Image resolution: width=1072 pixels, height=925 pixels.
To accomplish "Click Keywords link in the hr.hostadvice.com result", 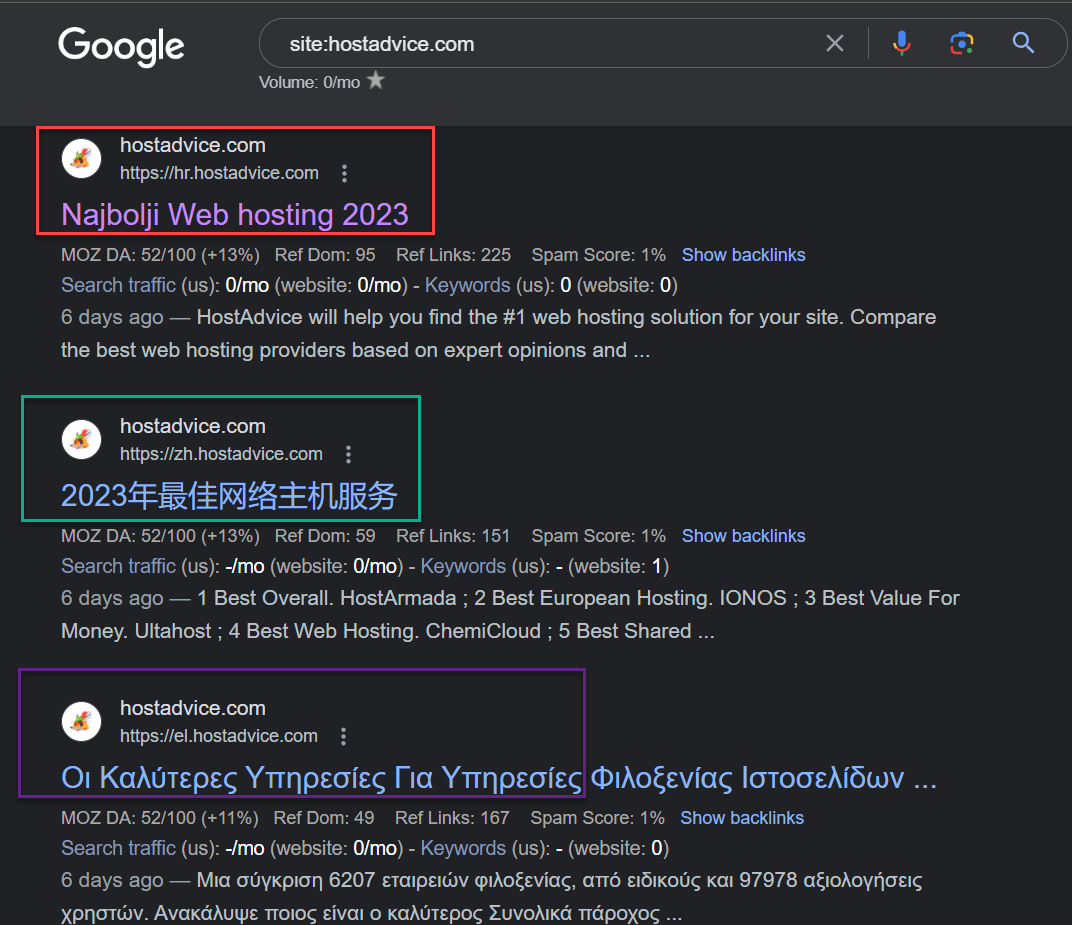I will coord(468,285).
